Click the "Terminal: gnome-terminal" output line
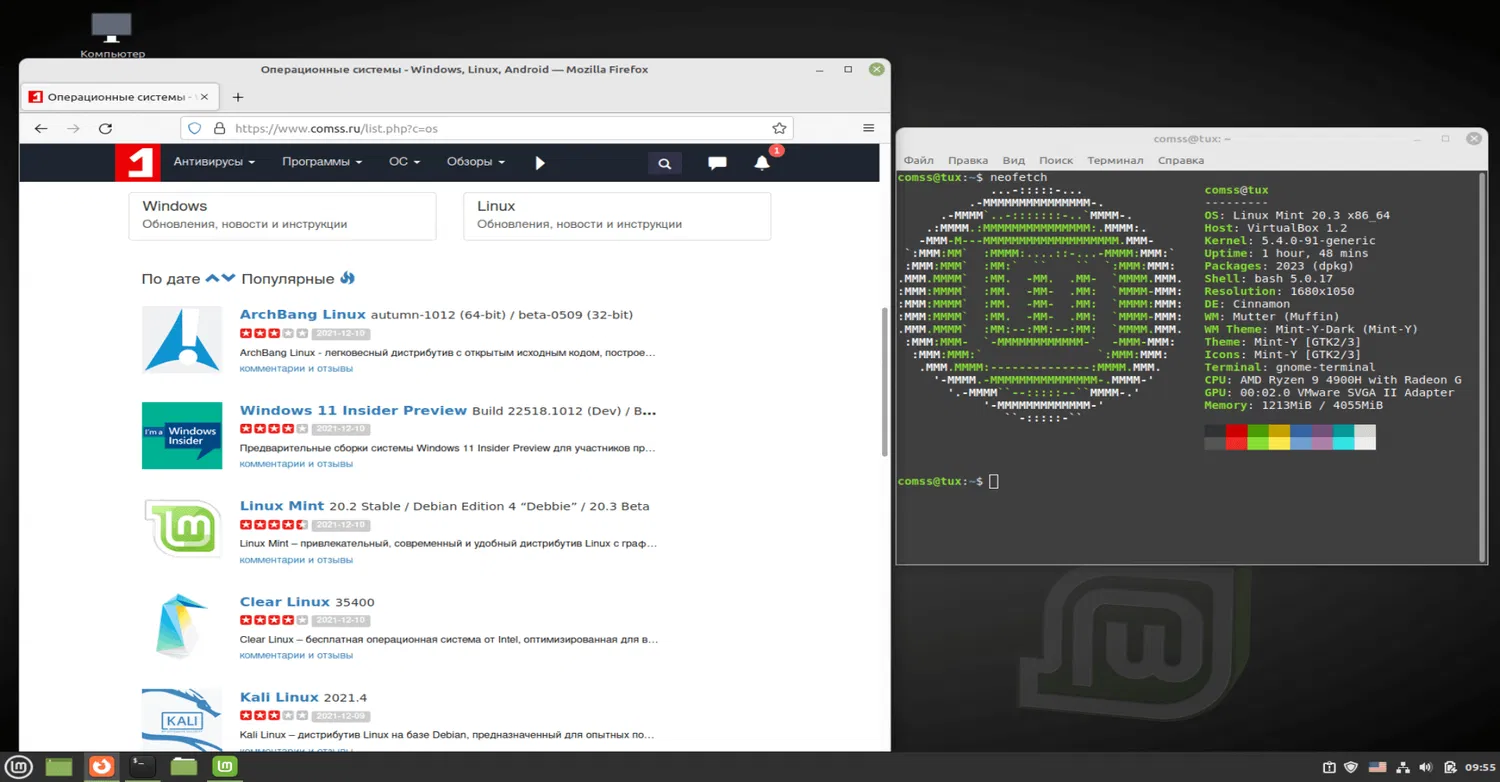 click(1290, 367)
